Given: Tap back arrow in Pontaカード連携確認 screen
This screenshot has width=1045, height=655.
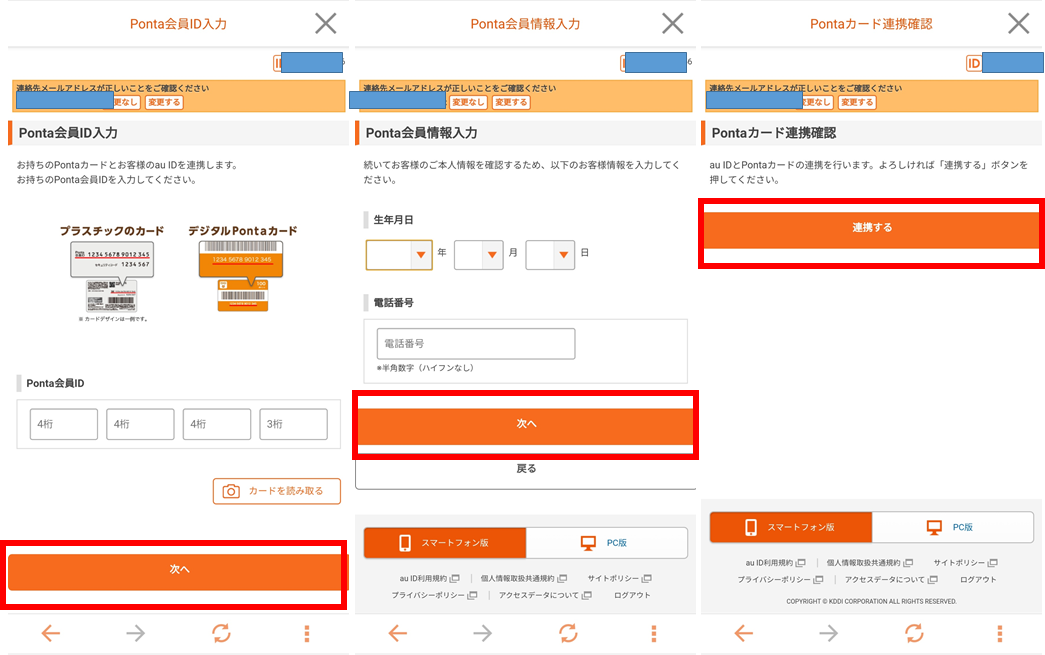Looking at the screenshot, I should tap(744, 633).
